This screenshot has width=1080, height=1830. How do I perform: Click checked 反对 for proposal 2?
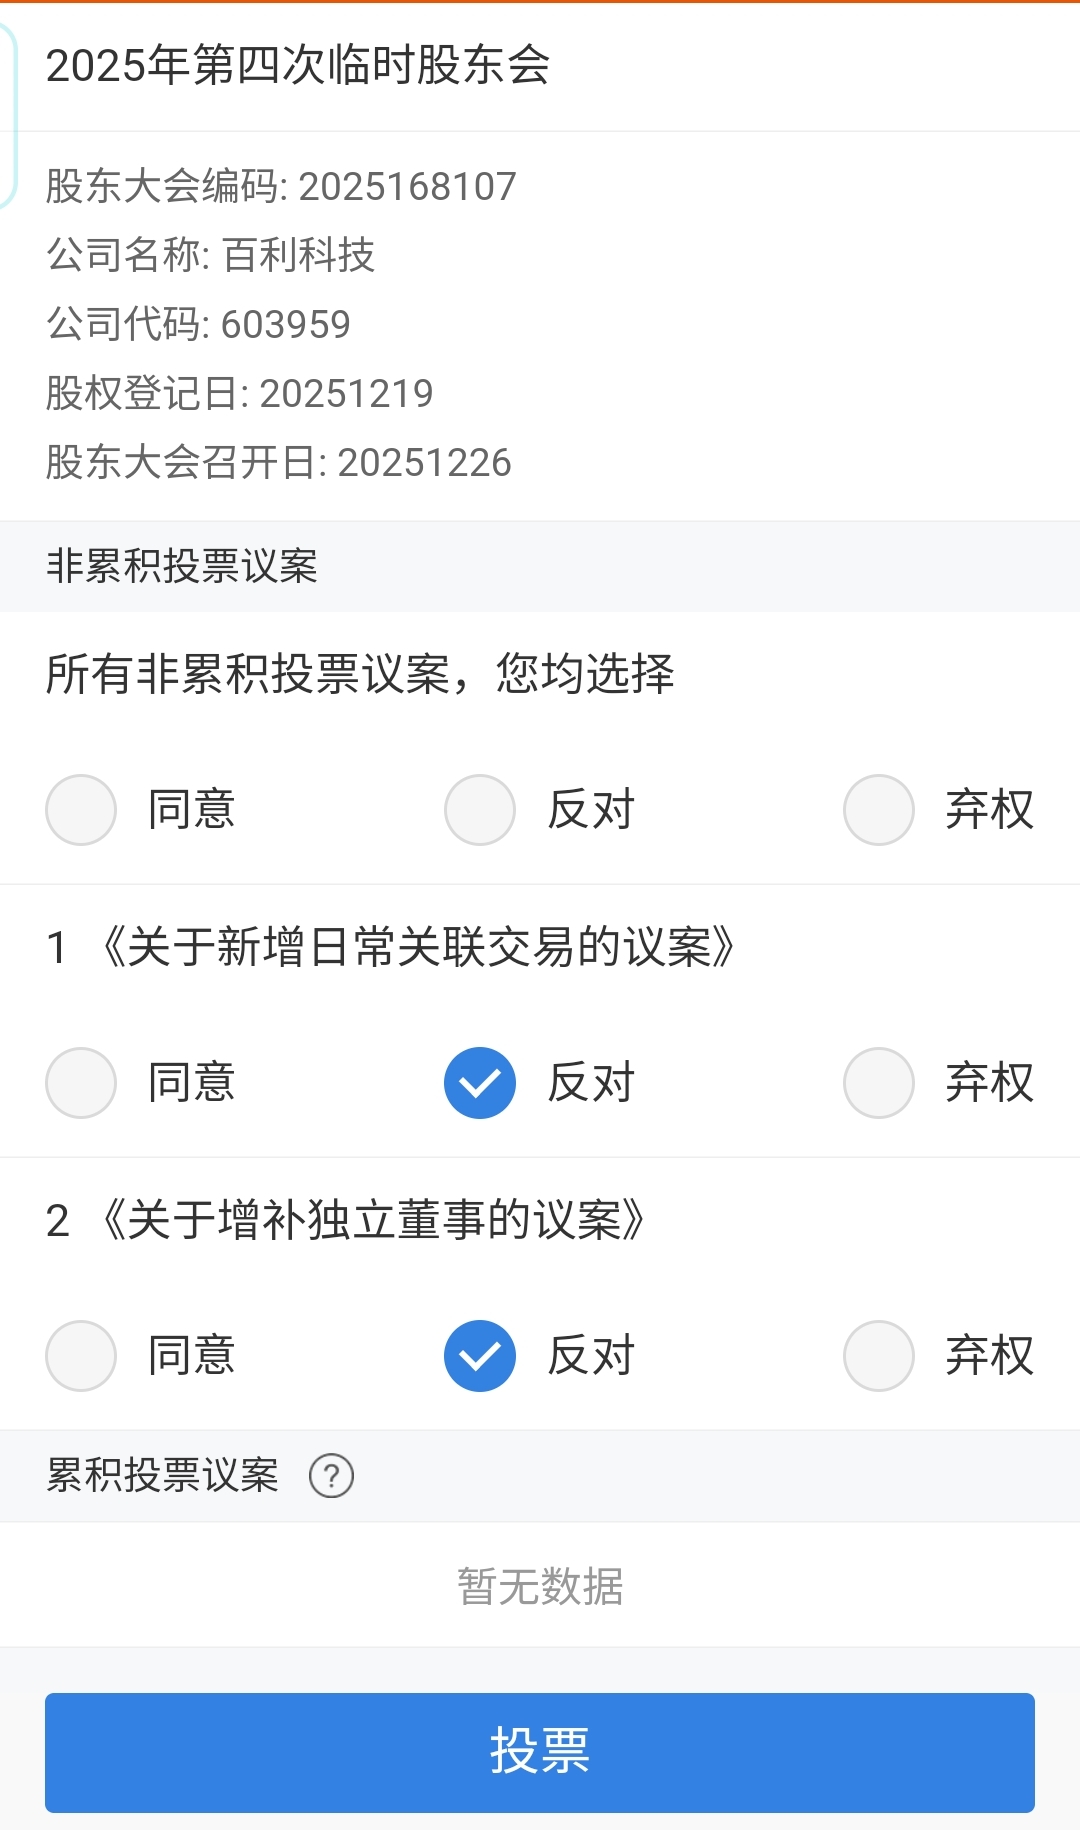pyautogui.click(x=480, y=1356)
